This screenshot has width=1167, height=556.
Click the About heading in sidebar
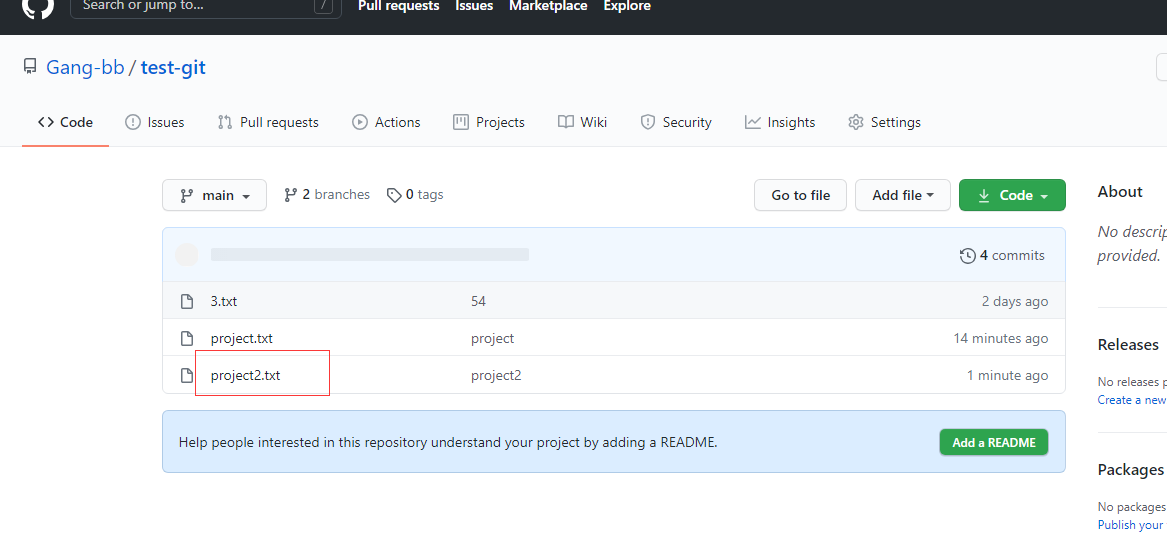click(x=1119, y=192)
